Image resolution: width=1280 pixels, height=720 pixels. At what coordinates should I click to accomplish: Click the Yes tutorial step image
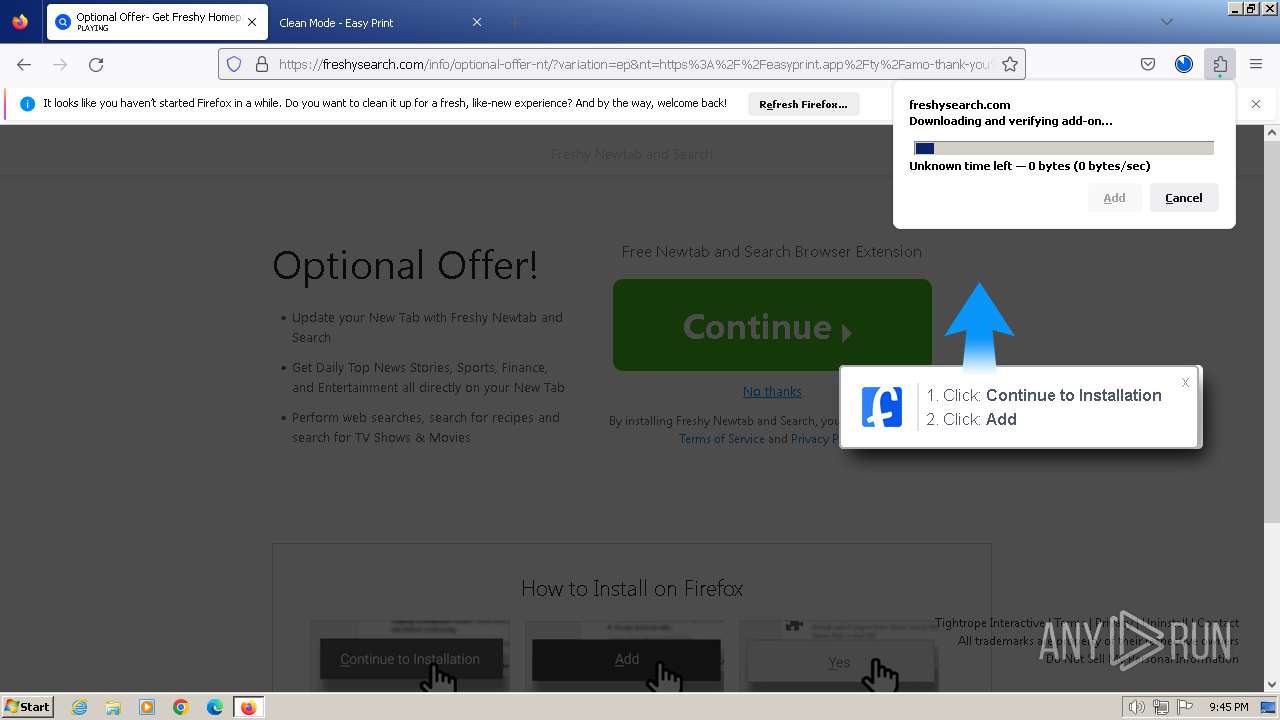(x=839, y=657)
